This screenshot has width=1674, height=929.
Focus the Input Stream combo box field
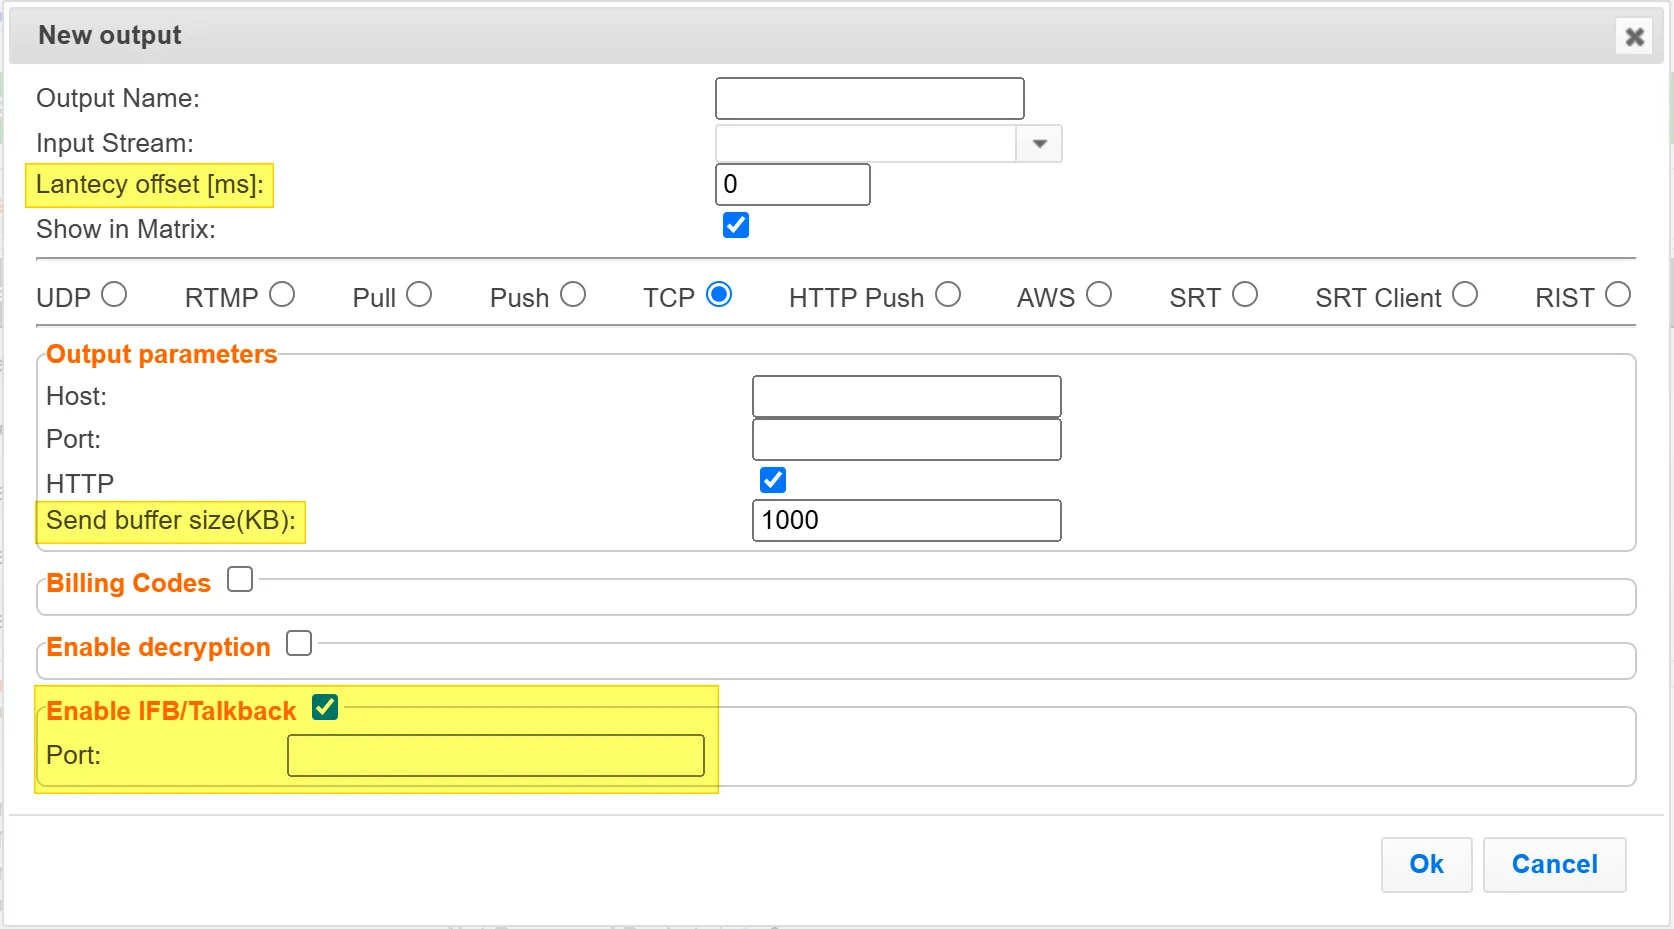coord(866,144)
